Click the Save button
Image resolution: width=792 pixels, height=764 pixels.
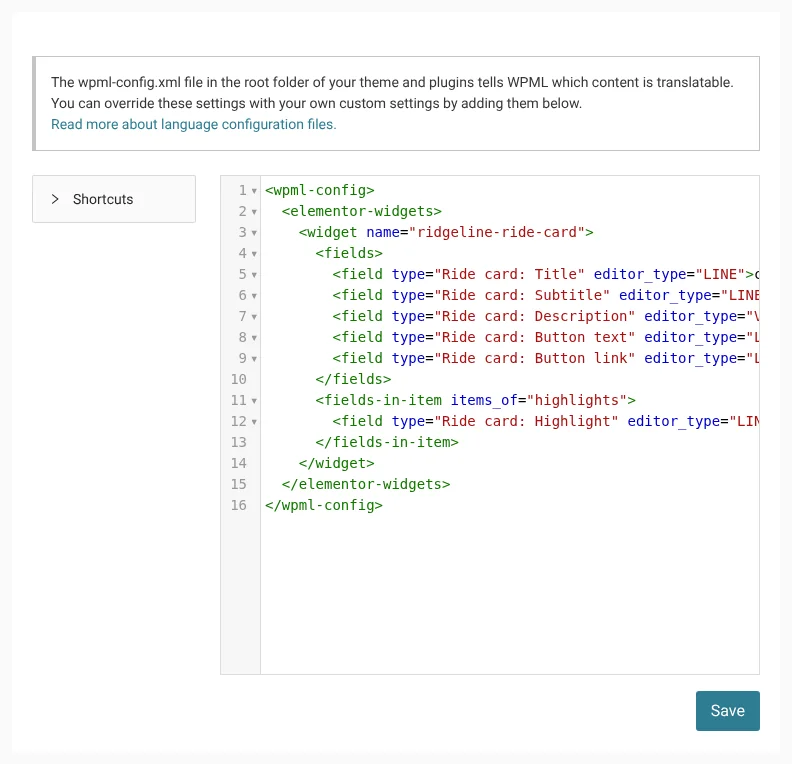click(x=727, y=710)
